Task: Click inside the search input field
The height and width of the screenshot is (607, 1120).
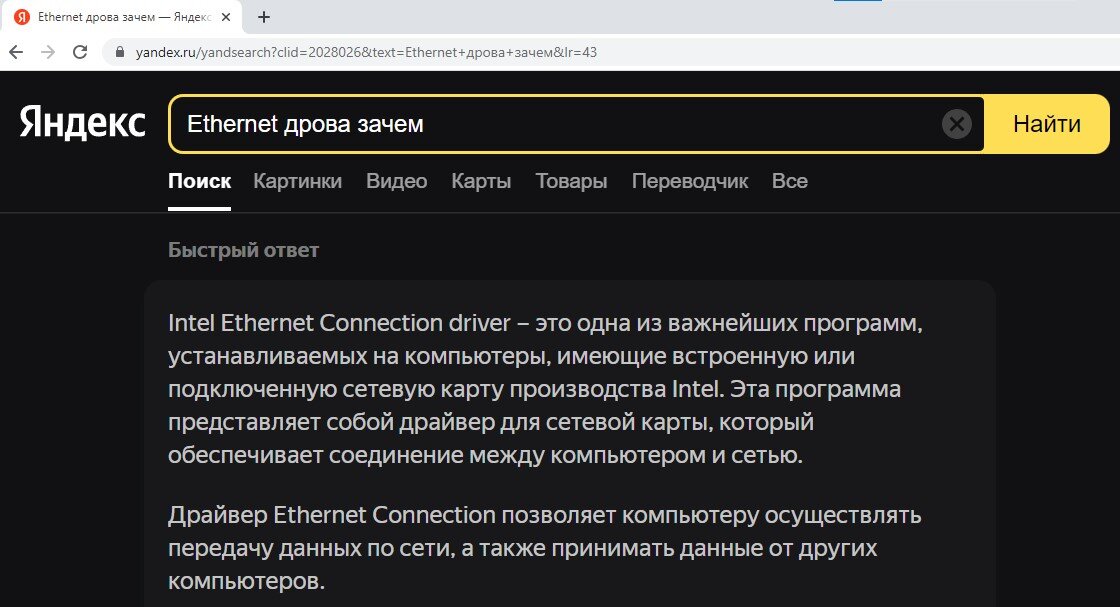Action: (x=500, y=123)
